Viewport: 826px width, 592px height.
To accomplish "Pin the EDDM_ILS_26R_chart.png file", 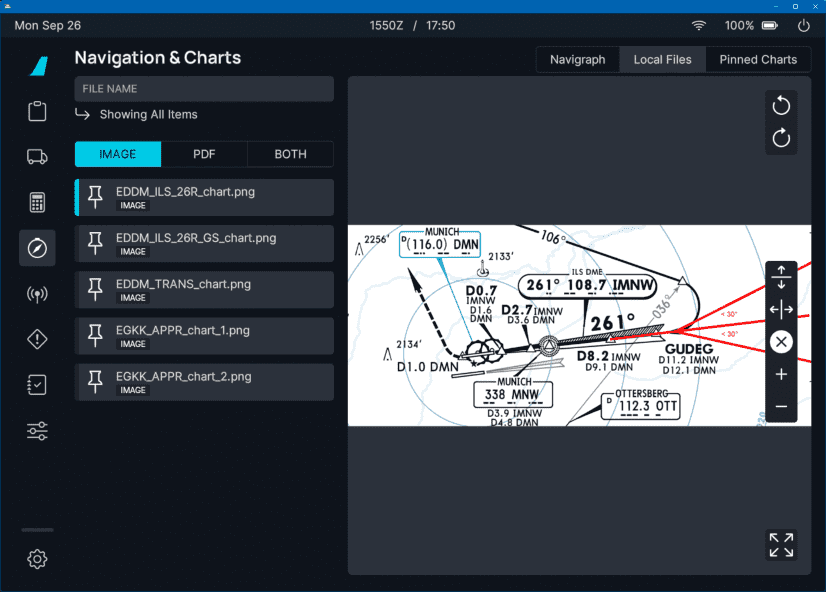I will click(96, 197).
